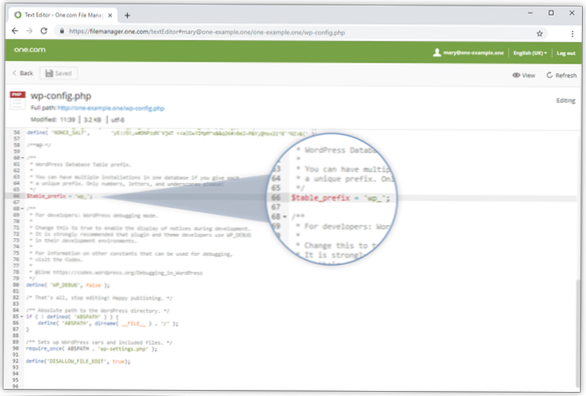Viewport: 586px width, 396px height.
Task: Click the Saved button with disk icon
Action: click(58, 73)
